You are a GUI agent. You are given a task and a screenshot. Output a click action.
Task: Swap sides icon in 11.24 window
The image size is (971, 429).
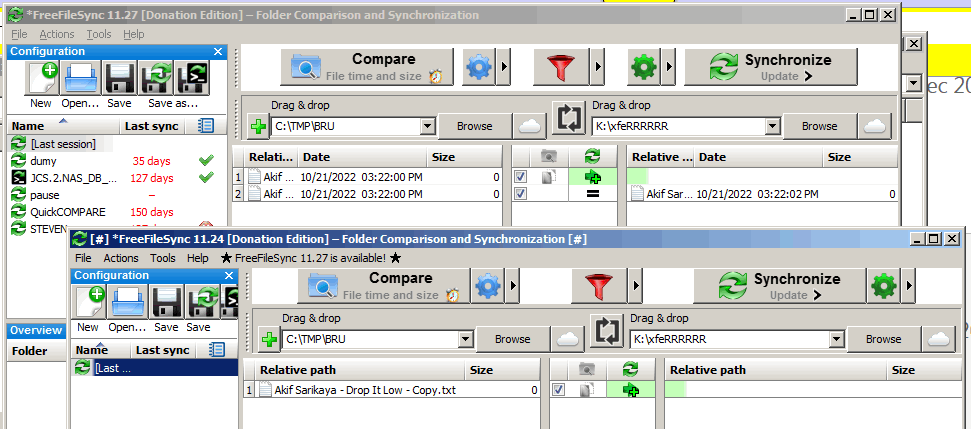pyautogui.click(x=606, y=331)
